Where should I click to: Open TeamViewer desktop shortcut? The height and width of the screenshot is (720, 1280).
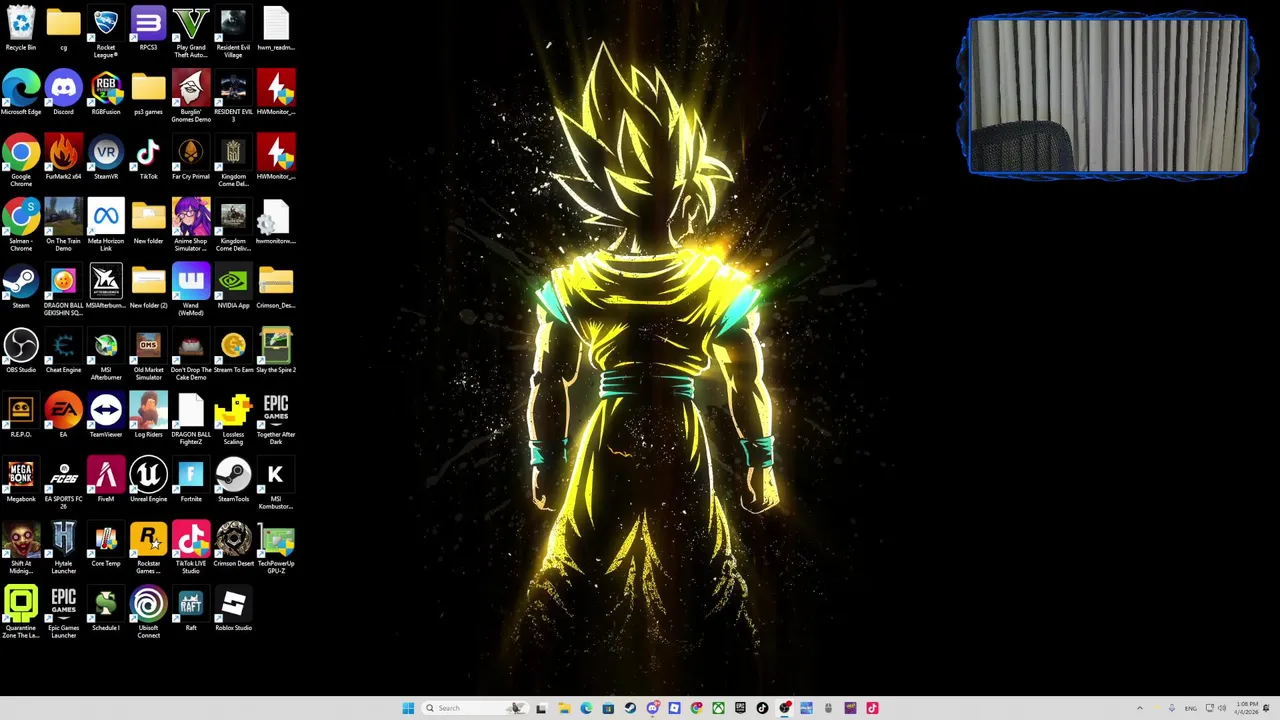106,415
